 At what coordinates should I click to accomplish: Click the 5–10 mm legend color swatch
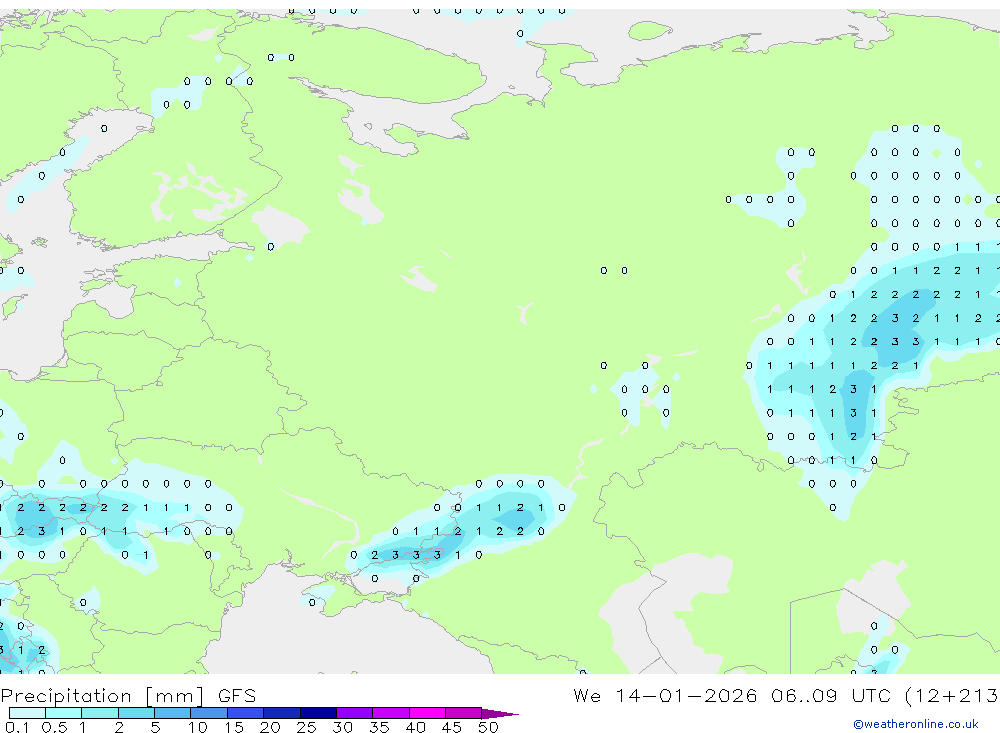pos(173,713)
